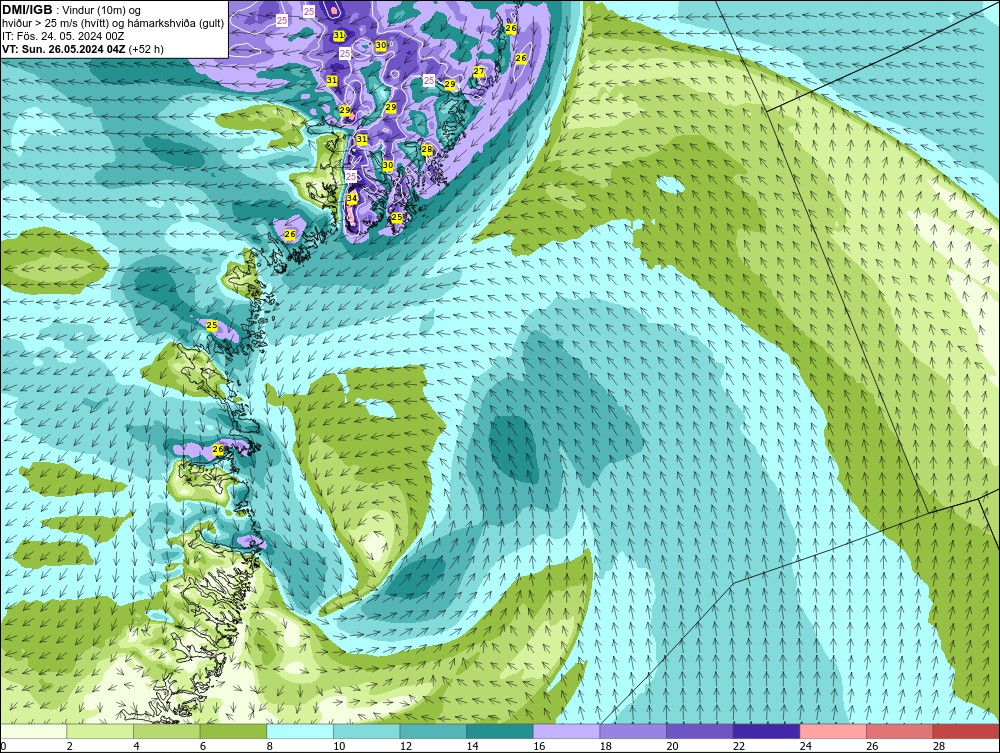Click the legend scale value 8

(269, 746)
